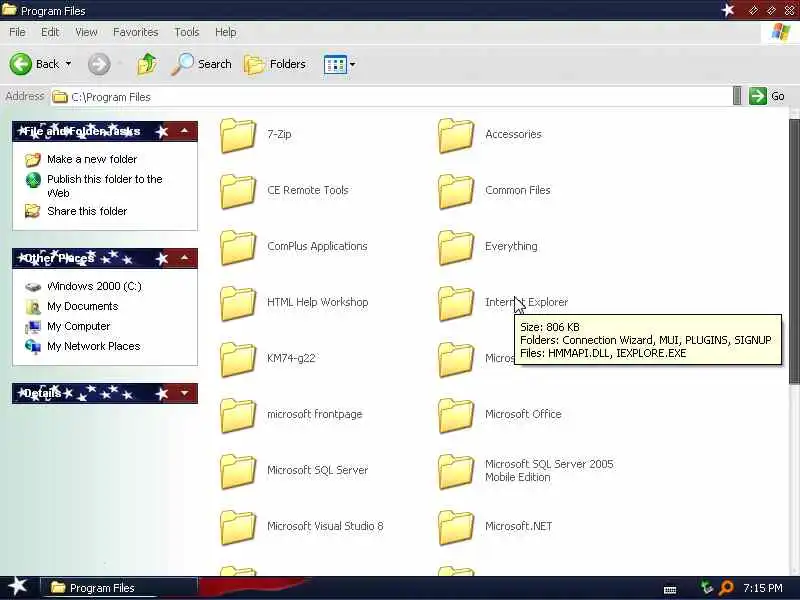Click the 7:15 PM clock
The width and height of the screenshot is (800, 600).
[763, 588]
